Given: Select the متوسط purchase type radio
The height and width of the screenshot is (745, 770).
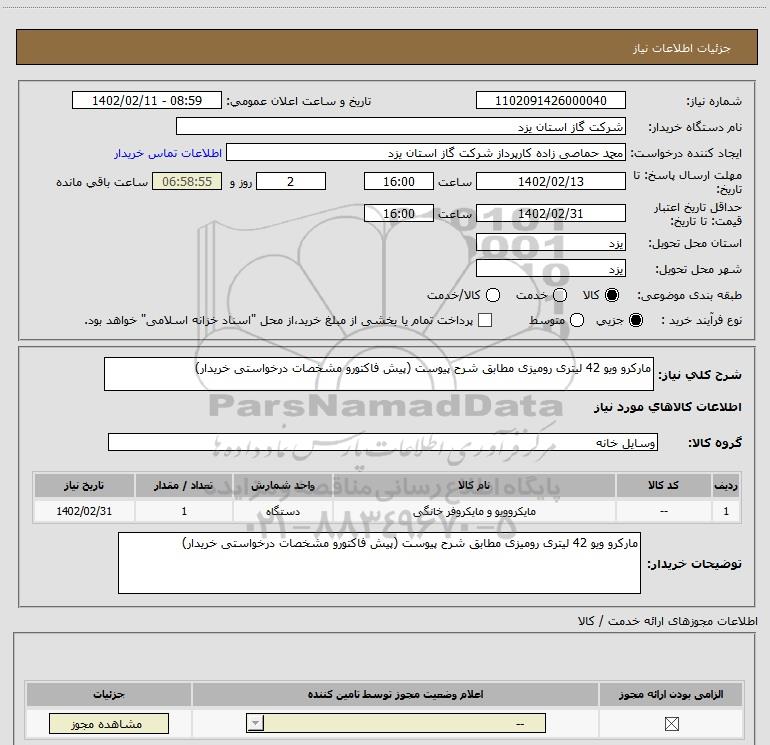Looking at the screenshot, I should 577,320.
